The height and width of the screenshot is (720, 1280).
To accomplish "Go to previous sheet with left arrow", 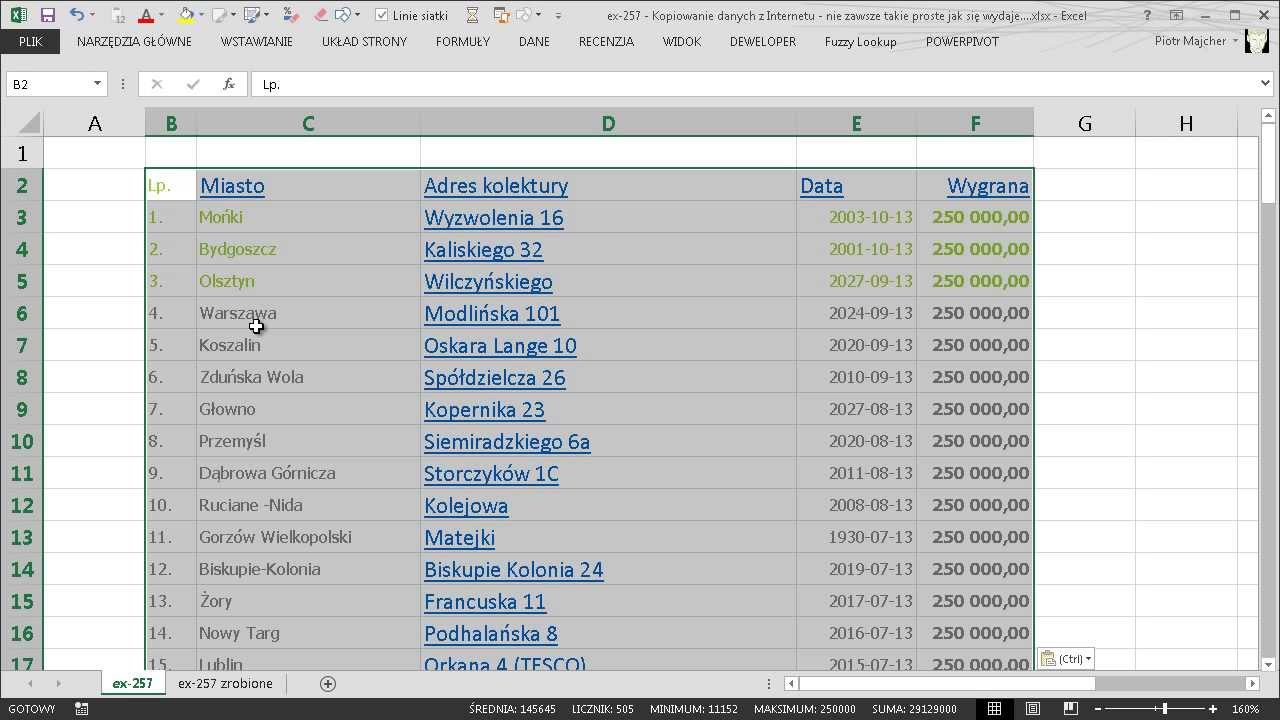I will tap(31, 684).
